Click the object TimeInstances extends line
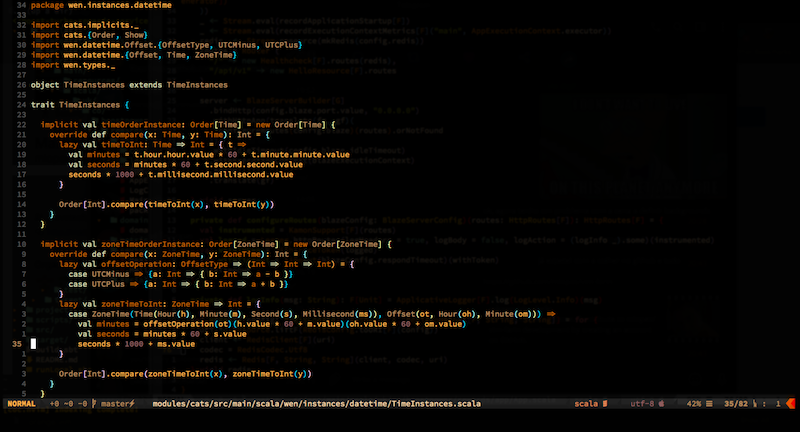 pyautogui.click(x=129, y=85)
